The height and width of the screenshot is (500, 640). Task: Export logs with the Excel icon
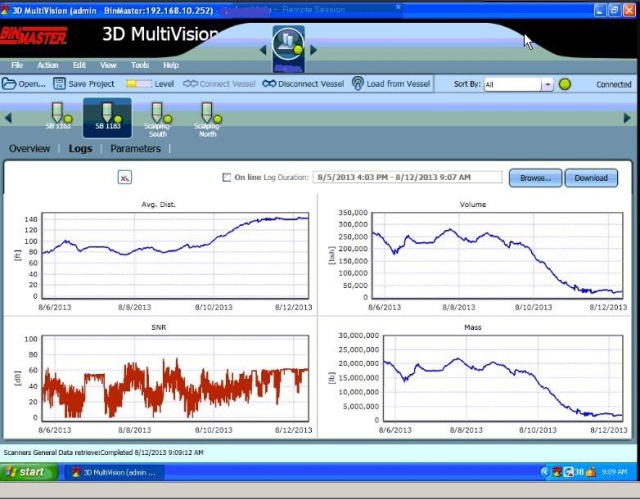pos(124,177)
